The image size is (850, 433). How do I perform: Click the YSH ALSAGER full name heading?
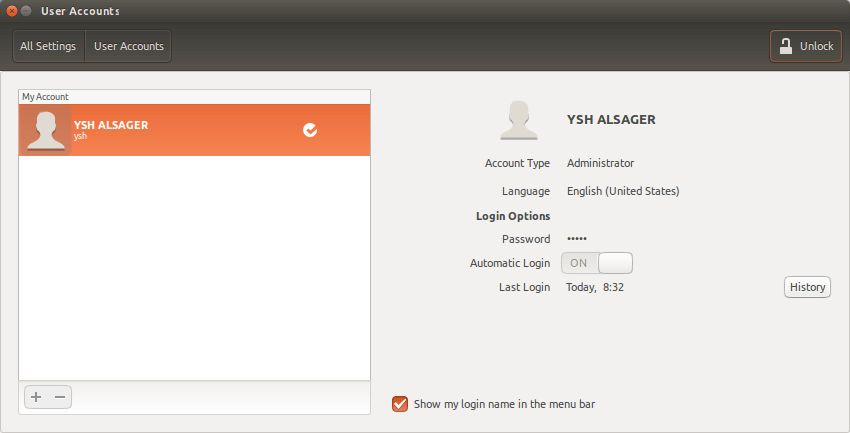tap(611, 120)
